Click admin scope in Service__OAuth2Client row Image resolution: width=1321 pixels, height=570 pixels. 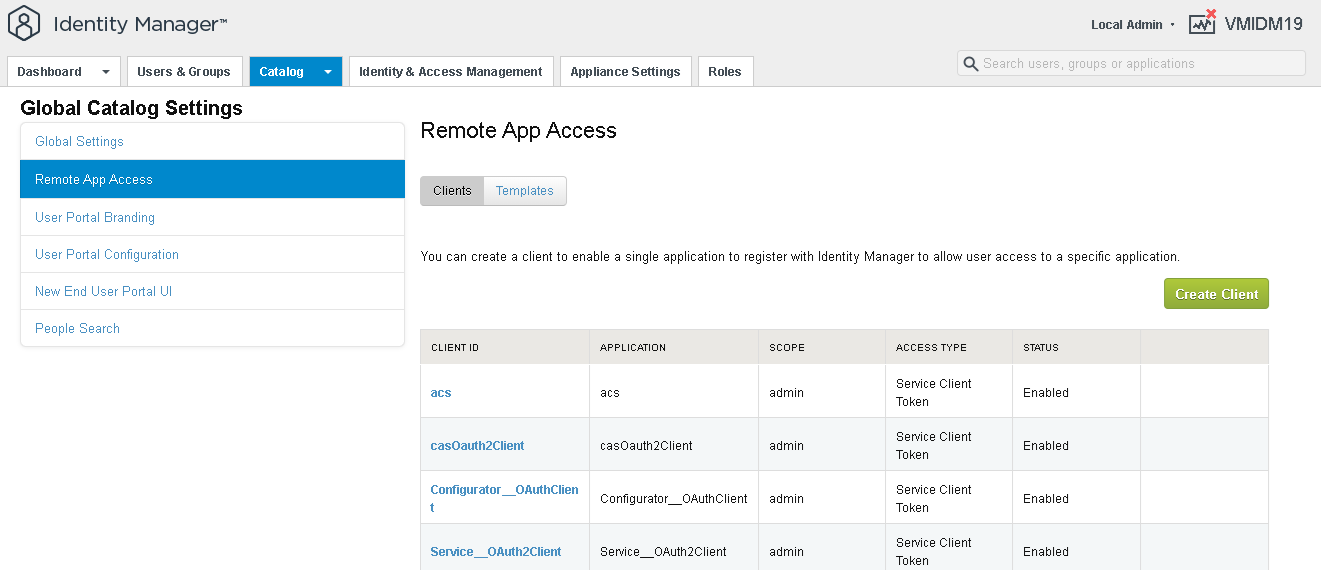click(786, 552)
